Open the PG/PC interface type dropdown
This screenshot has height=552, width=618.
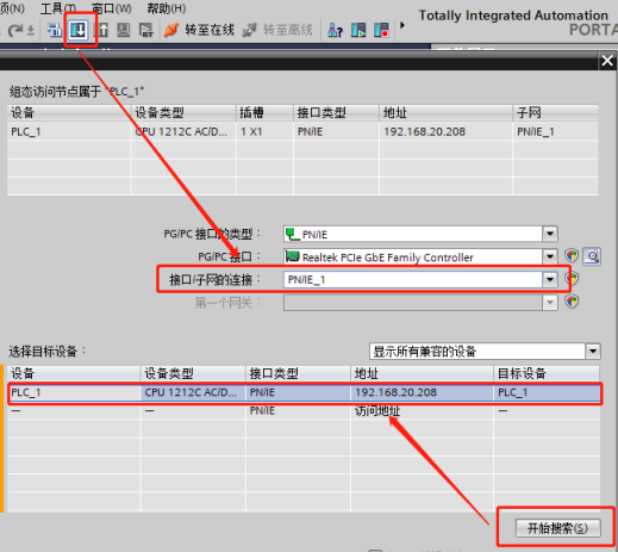tap(549, 234)
